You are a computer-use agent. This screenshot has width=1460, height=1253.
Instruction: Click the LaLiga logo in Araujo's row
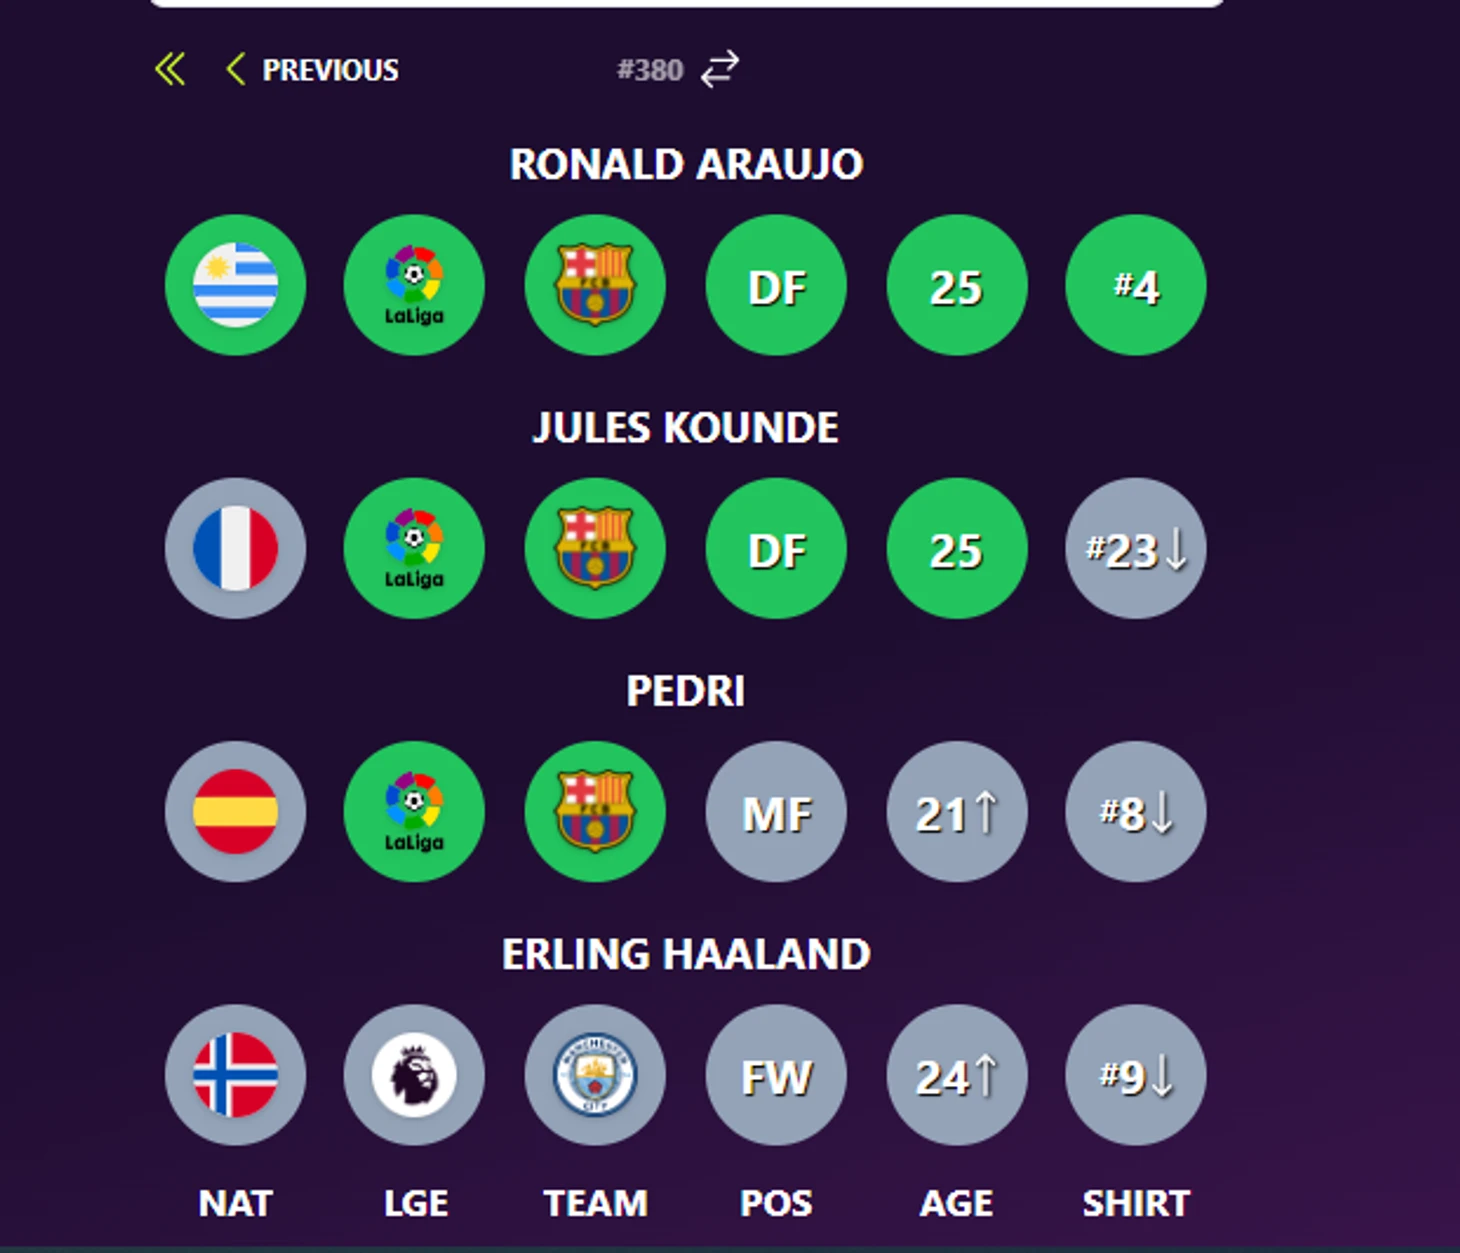pos(414,285)
